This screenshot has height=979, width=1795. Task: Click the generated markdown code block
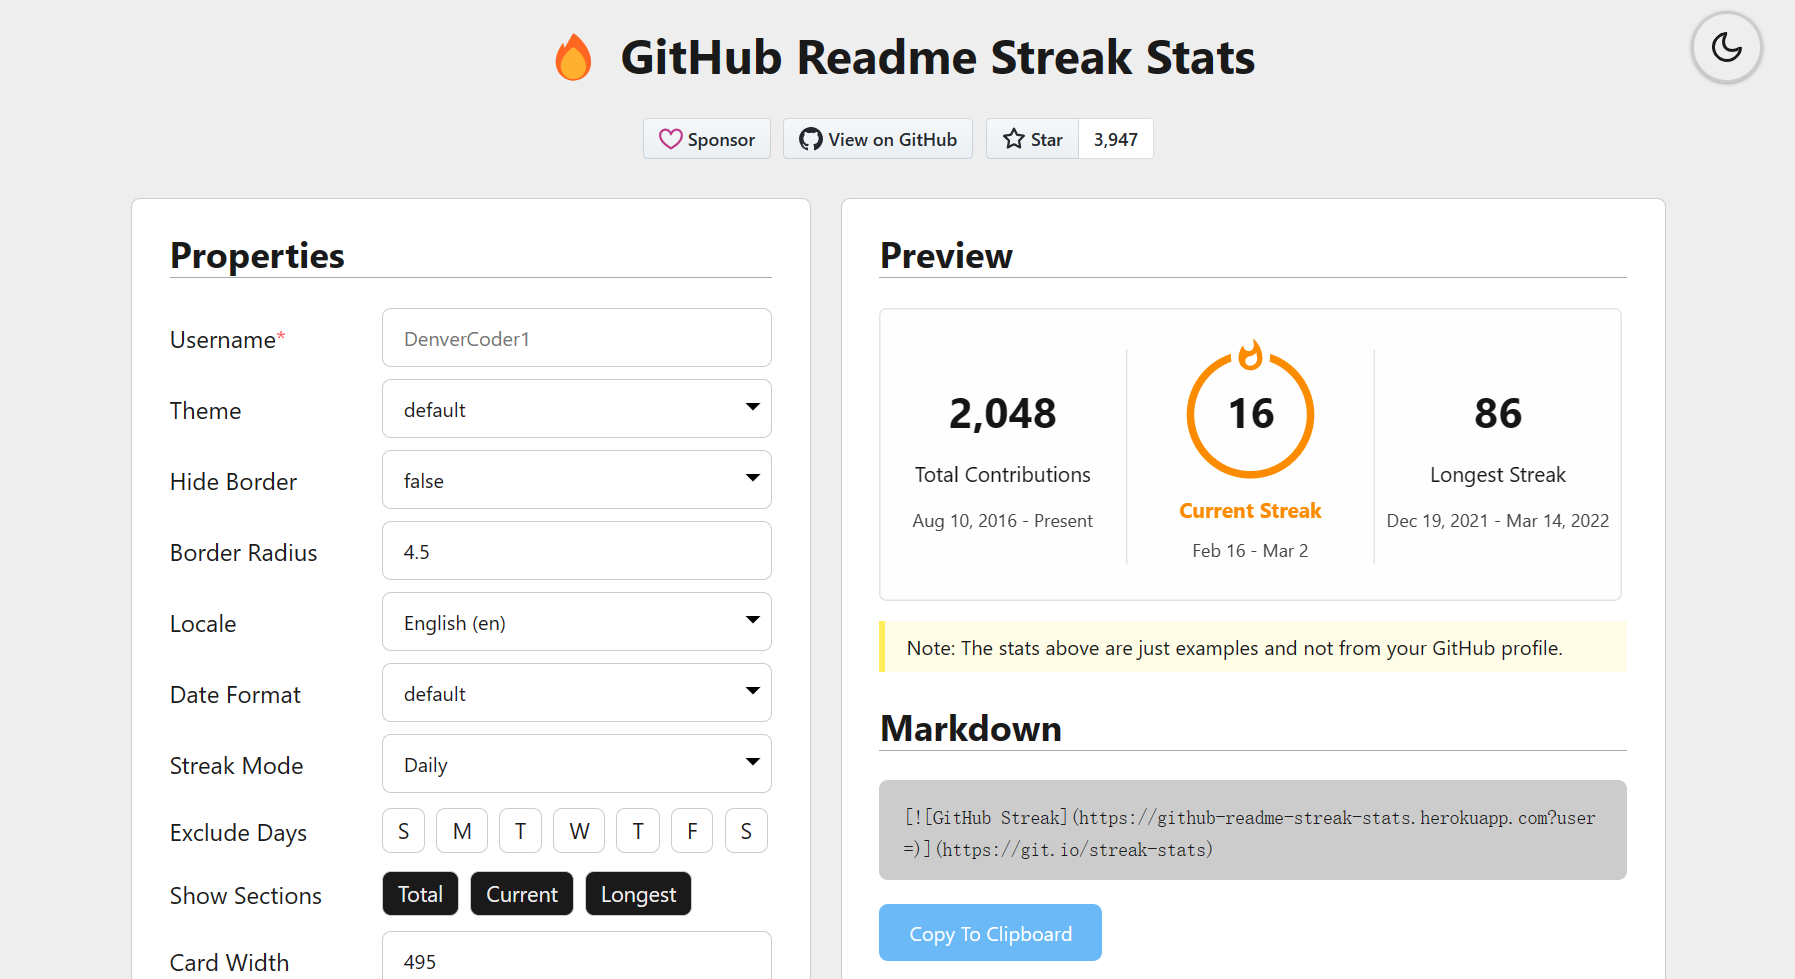(1253, 830)
